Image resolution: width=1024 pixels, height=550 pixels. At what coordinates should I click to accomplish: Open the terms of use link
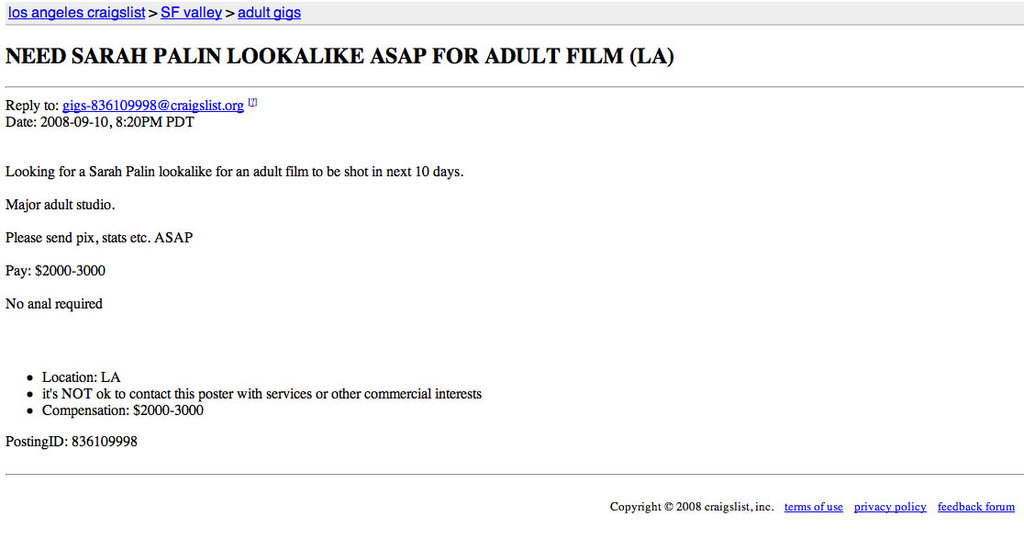tap(813, 507)
